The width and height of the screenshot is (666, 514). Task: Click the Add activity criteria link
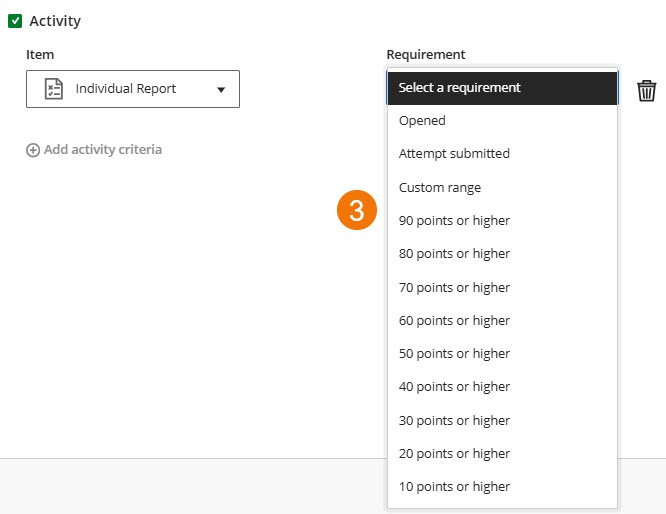coord(103,150)
